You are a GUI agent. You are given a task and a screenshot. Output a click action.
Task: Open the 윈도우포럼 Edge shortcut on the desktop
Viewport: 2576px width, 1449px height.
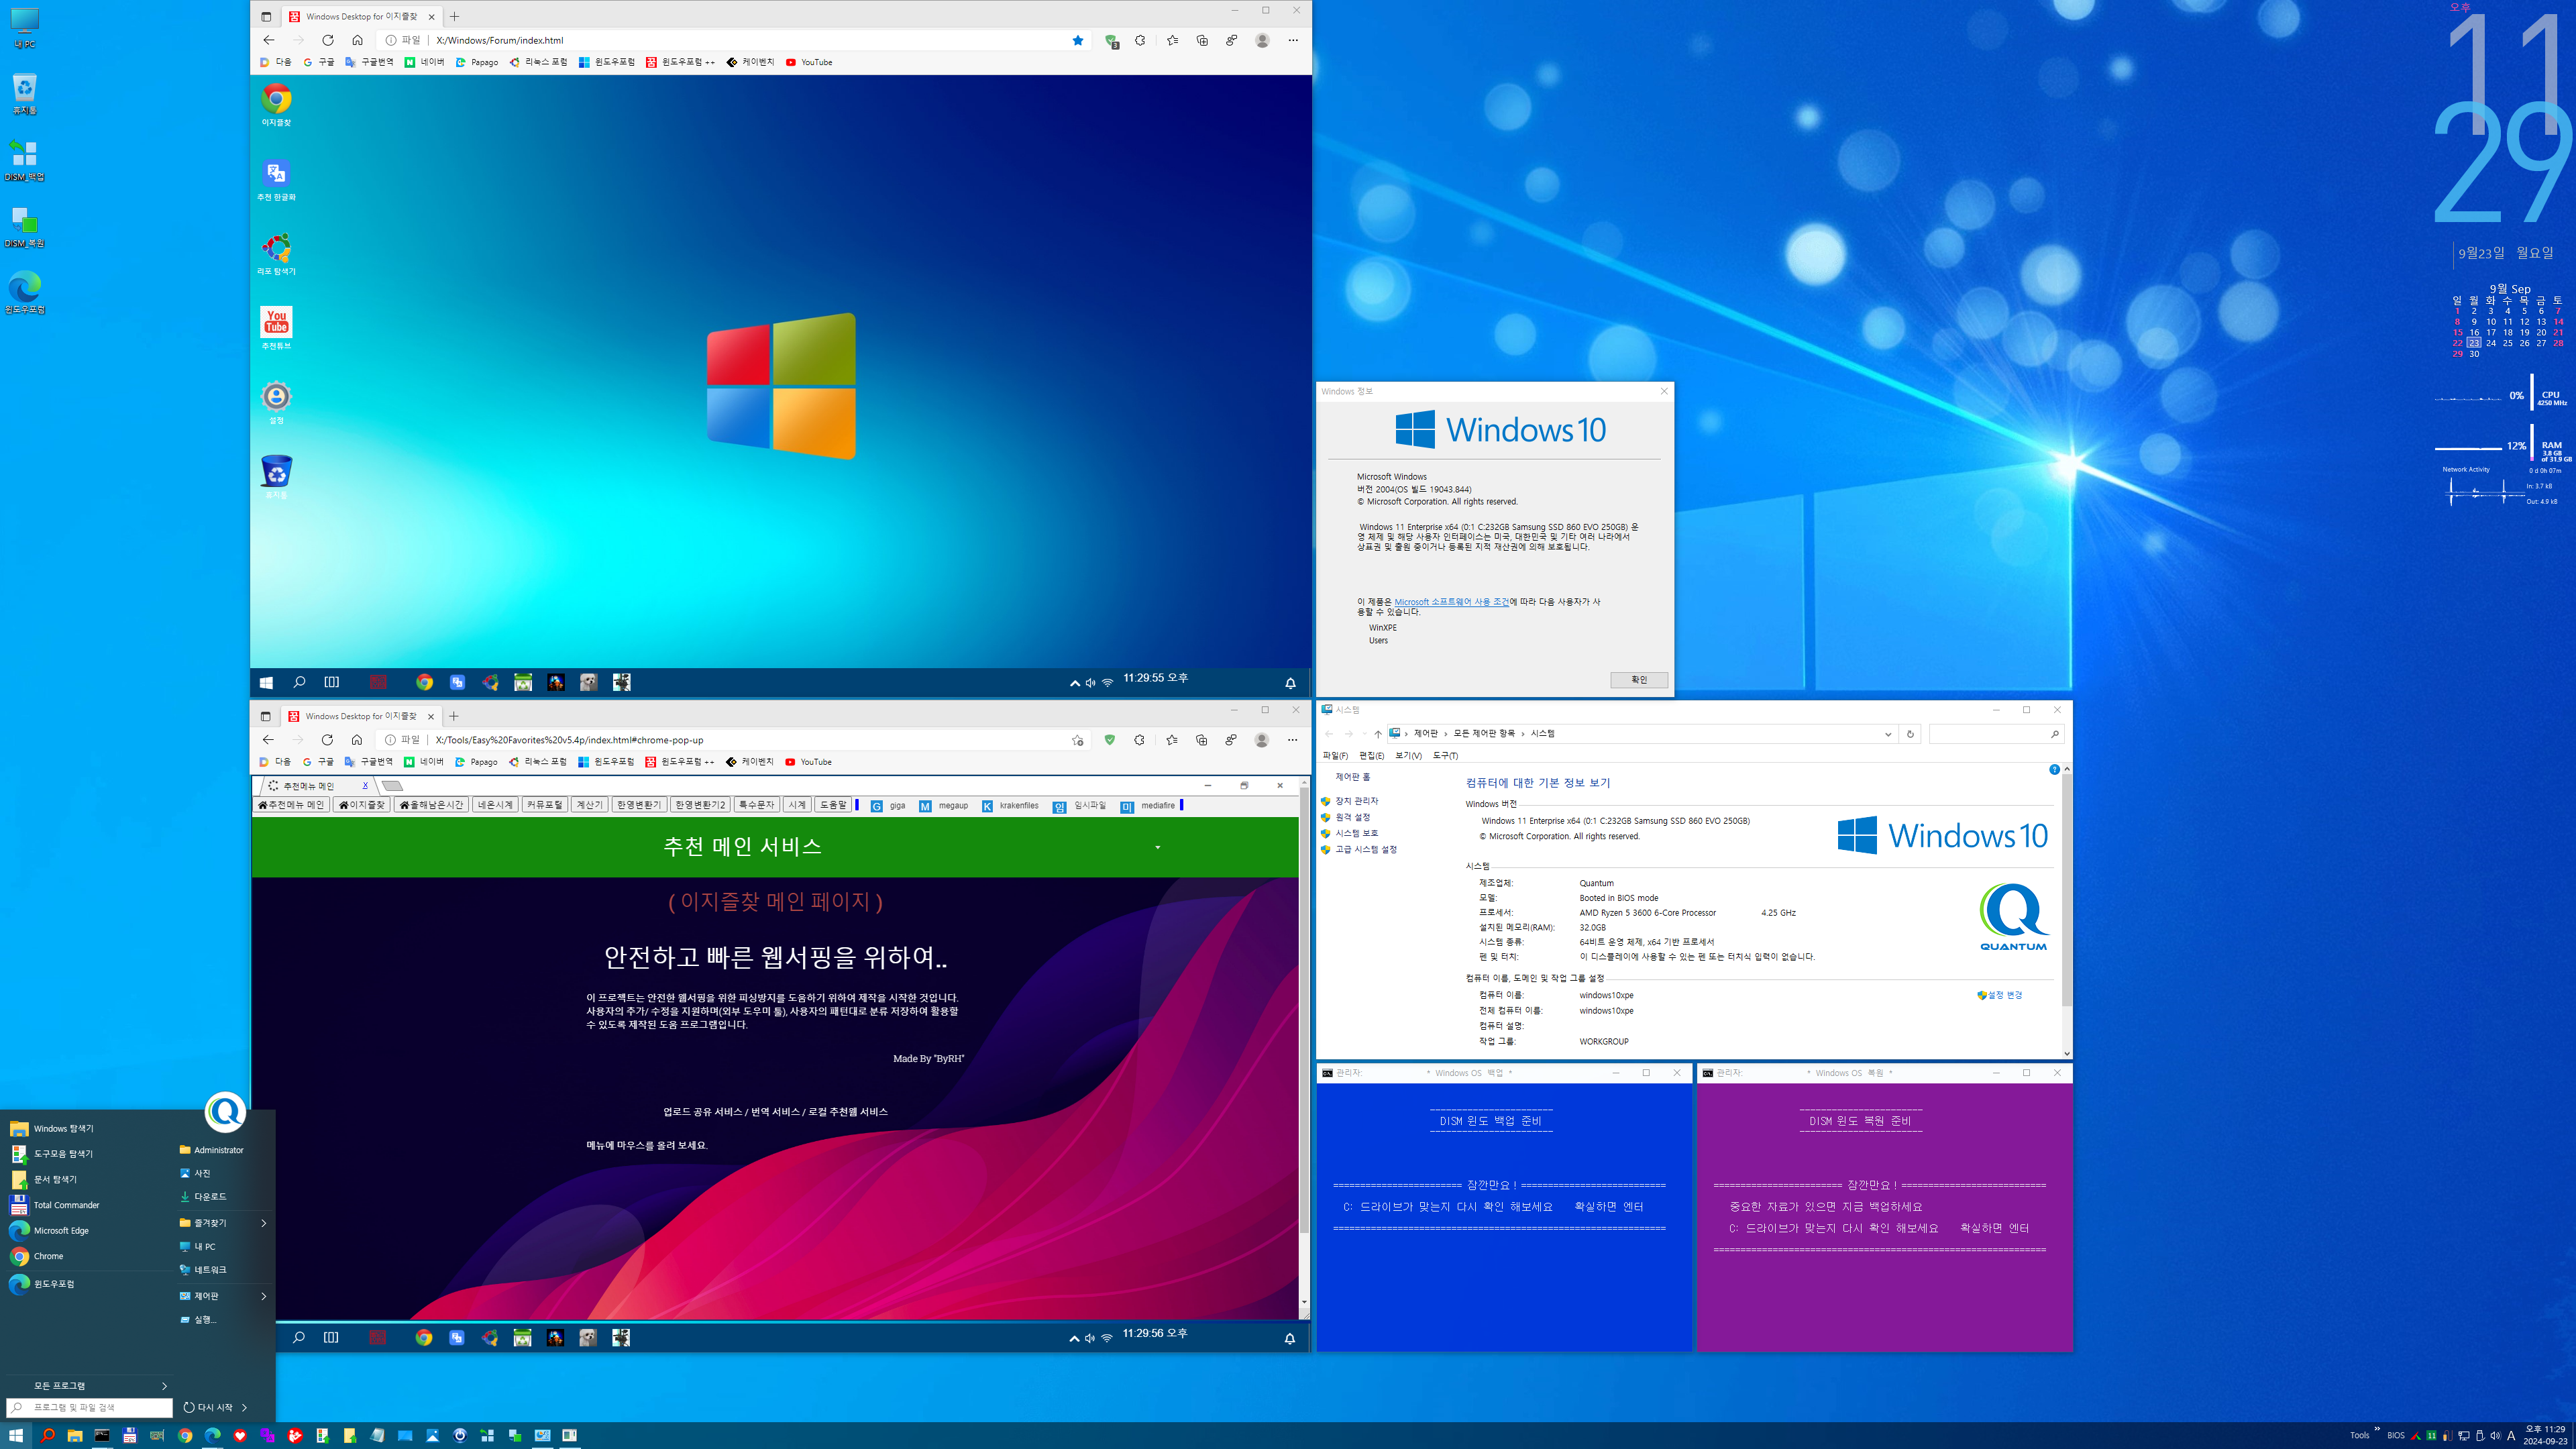point(25,293)
